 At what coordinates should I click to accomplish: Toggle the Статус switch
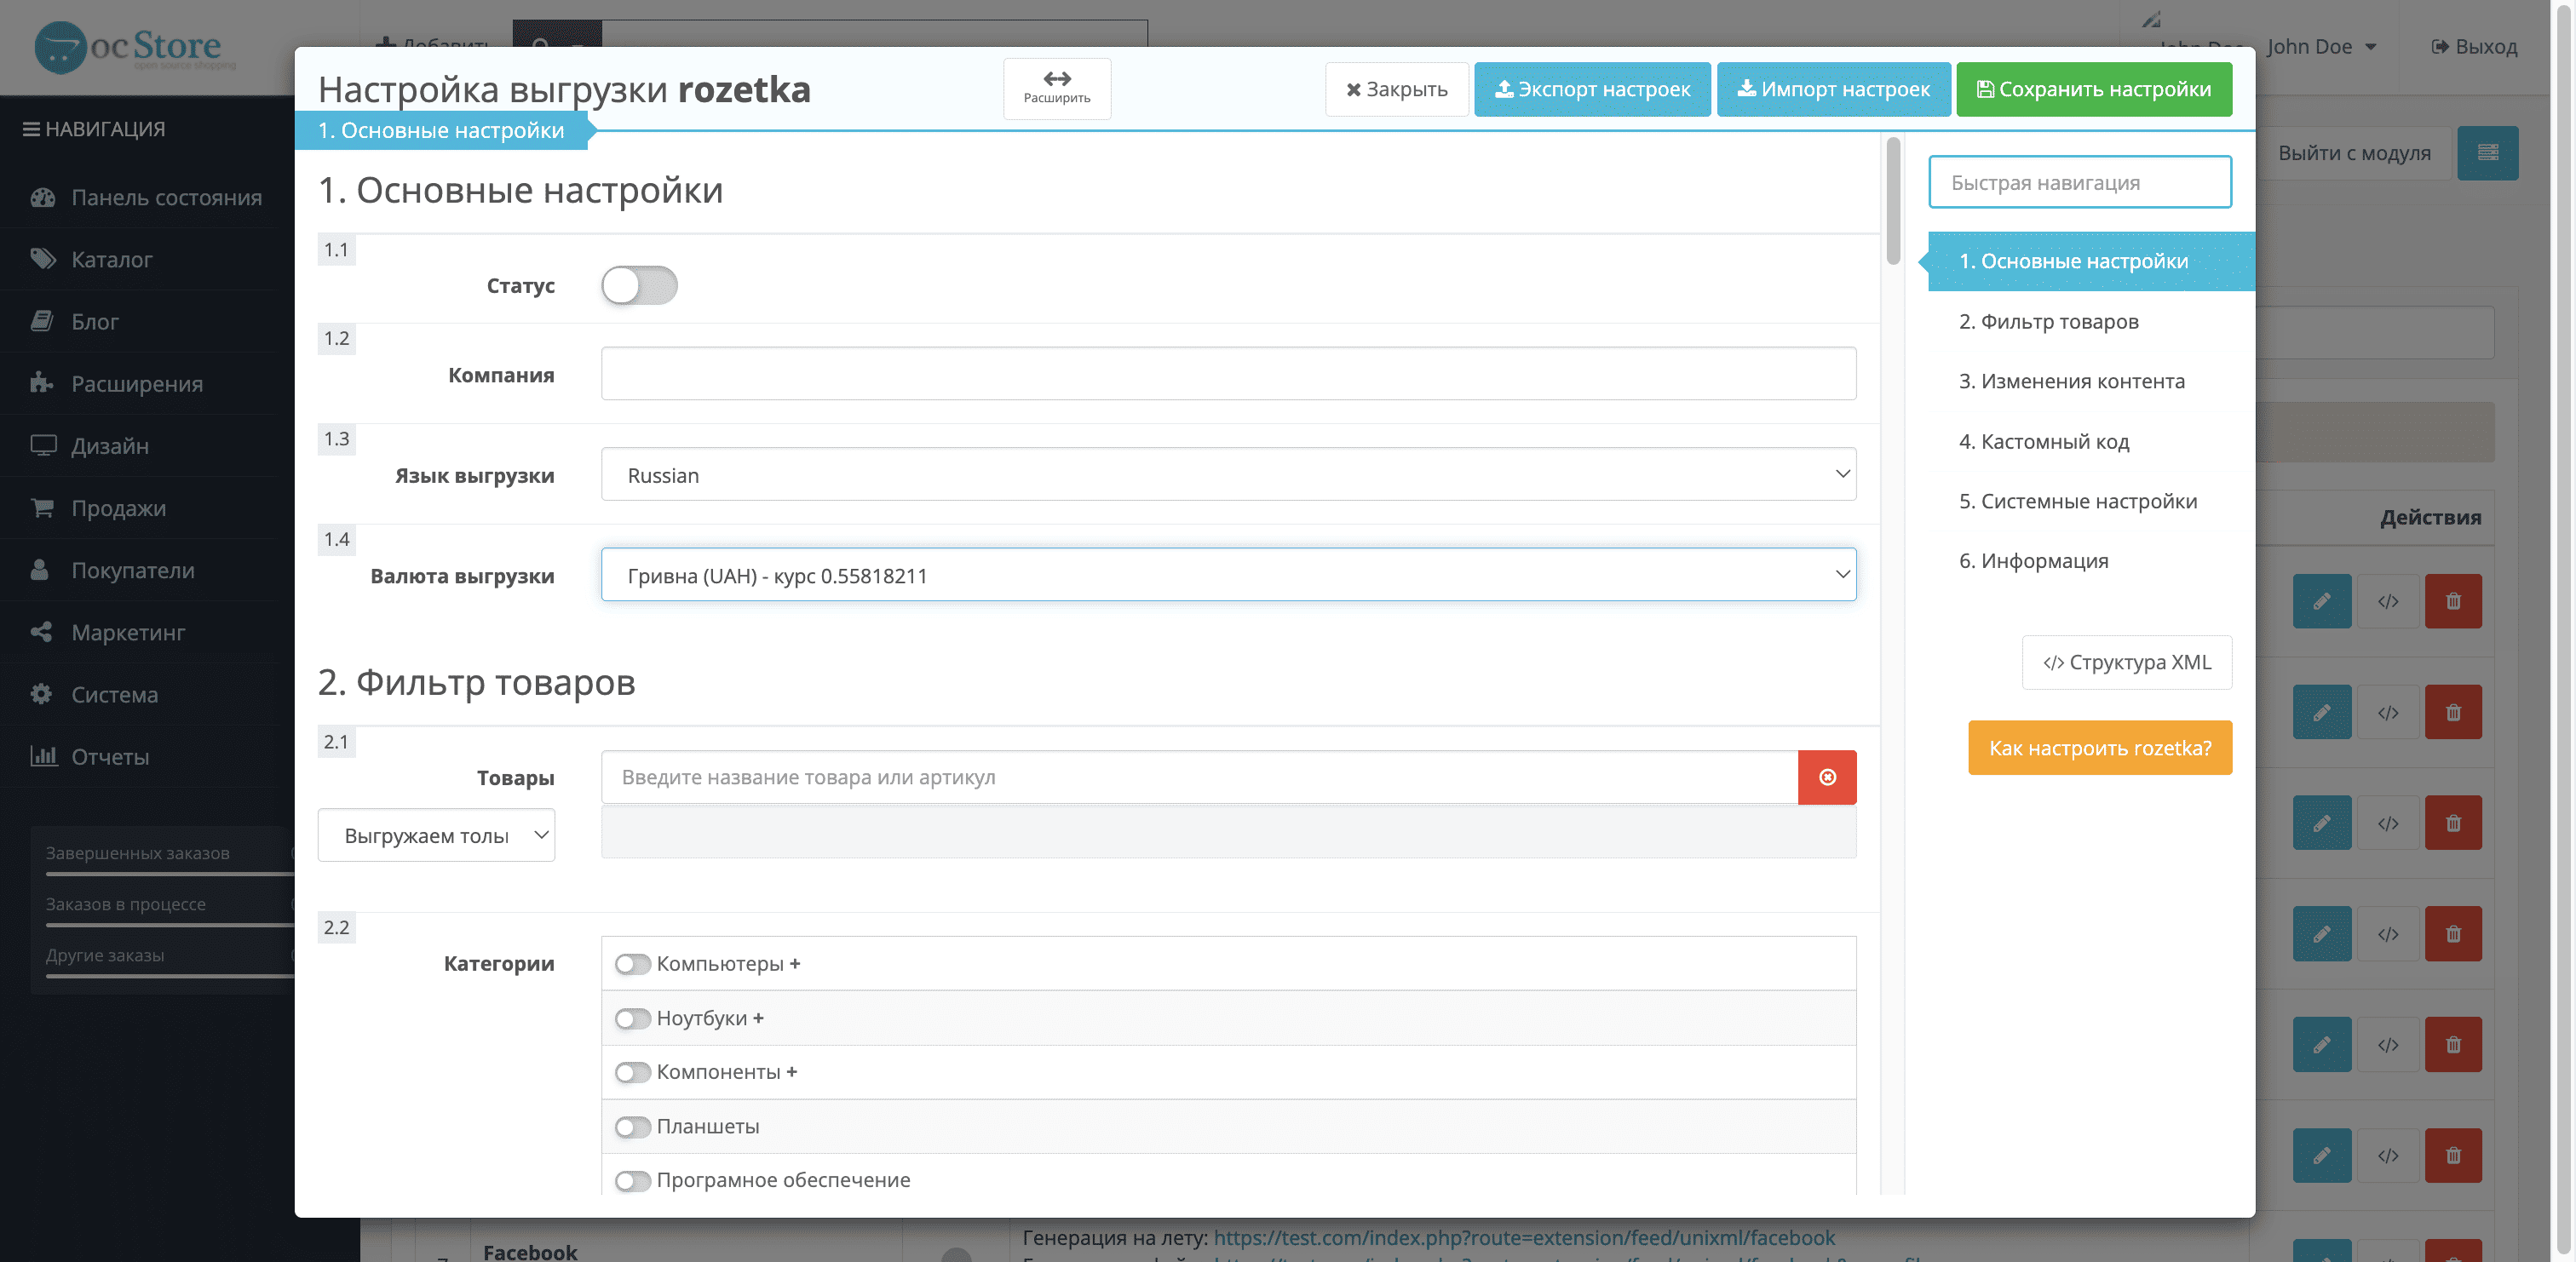pyautogui.click(x=639, y=285)
